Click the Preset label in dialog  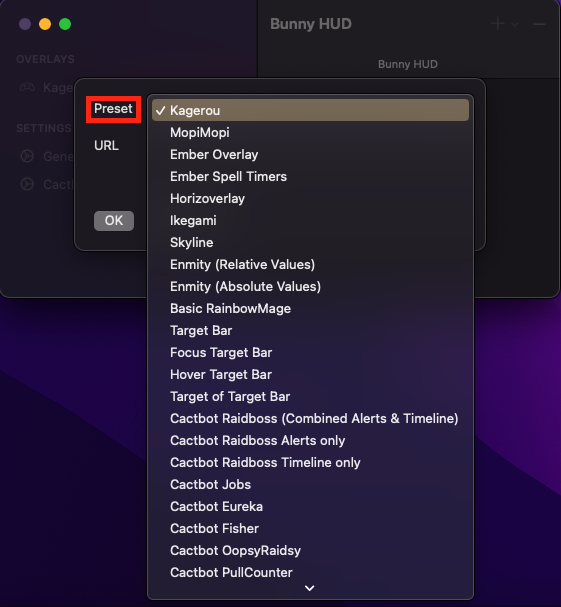(113, 109)
